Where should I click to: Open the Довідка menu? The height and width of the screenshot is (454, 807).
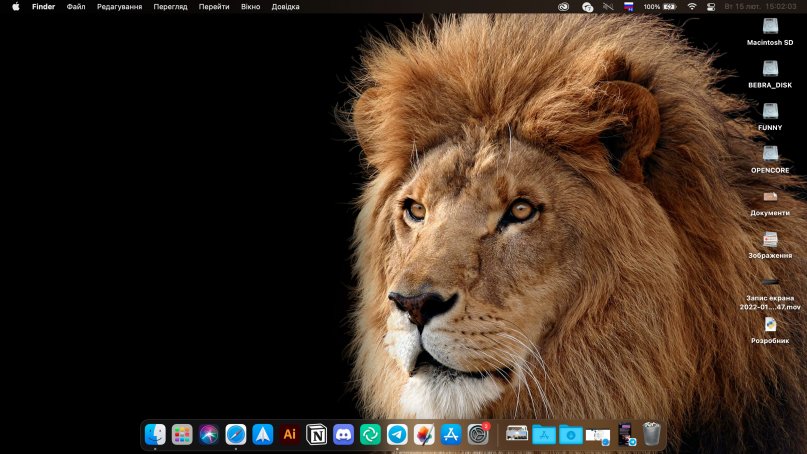285,6
